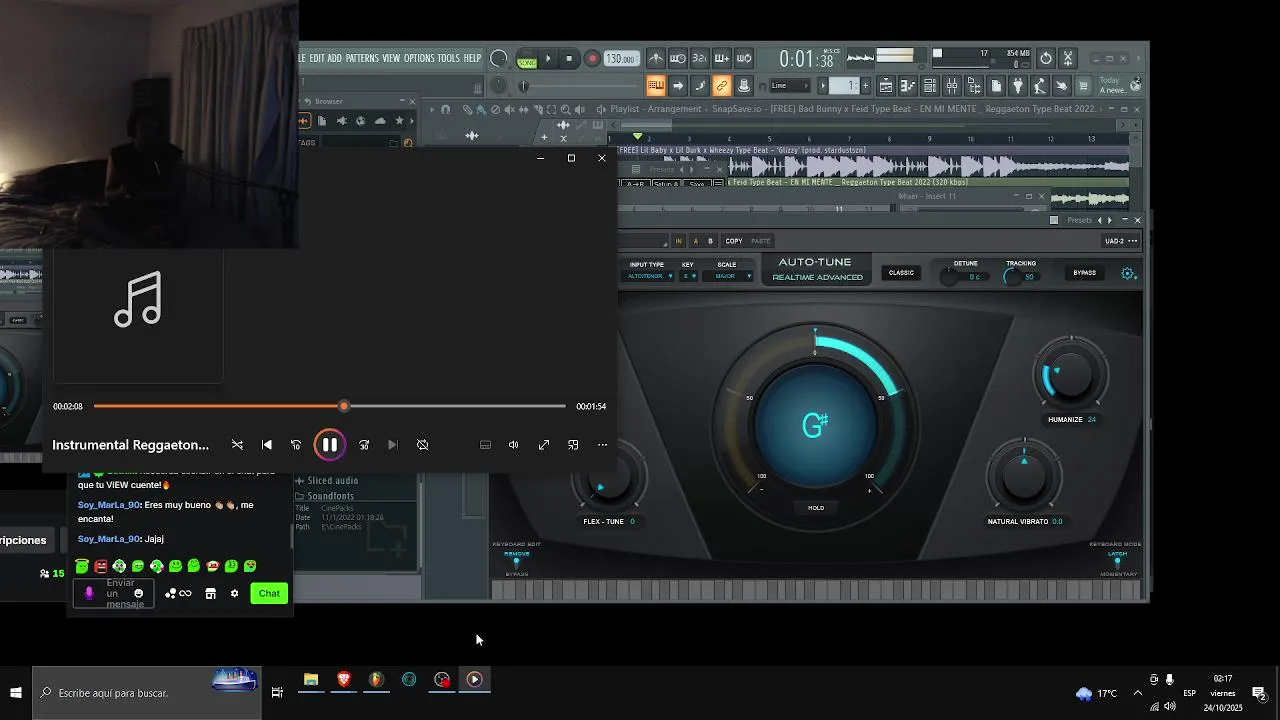Open File Explorer from the taskbar

coord(311,680)
